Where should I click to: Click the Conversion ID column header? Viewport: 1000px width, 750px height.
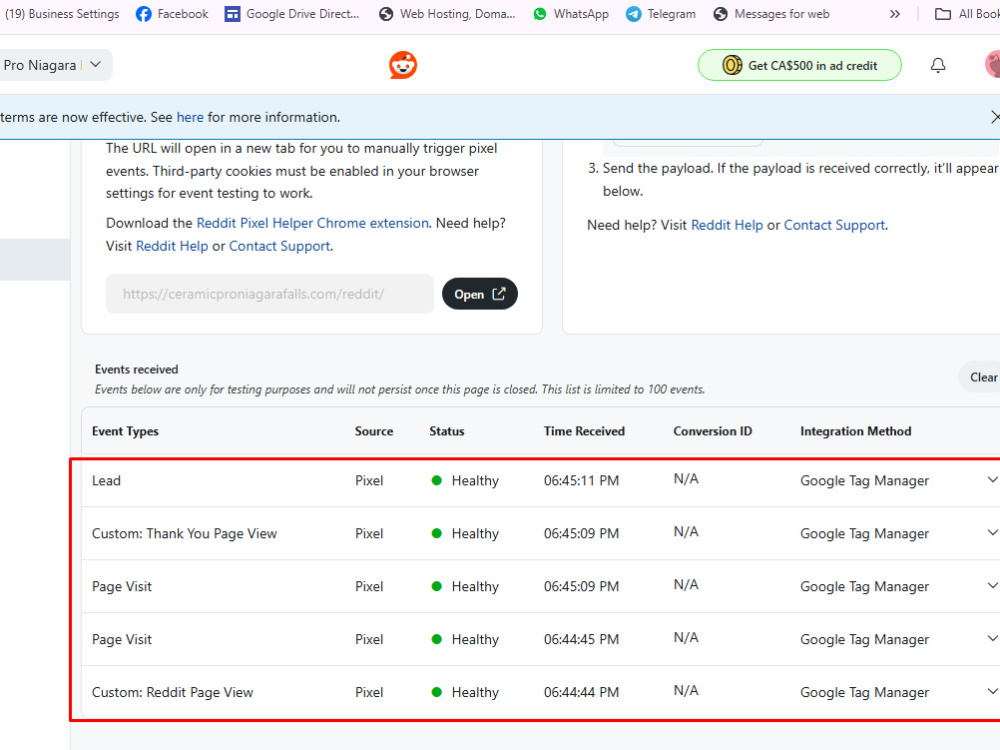(x=712, y=432)
